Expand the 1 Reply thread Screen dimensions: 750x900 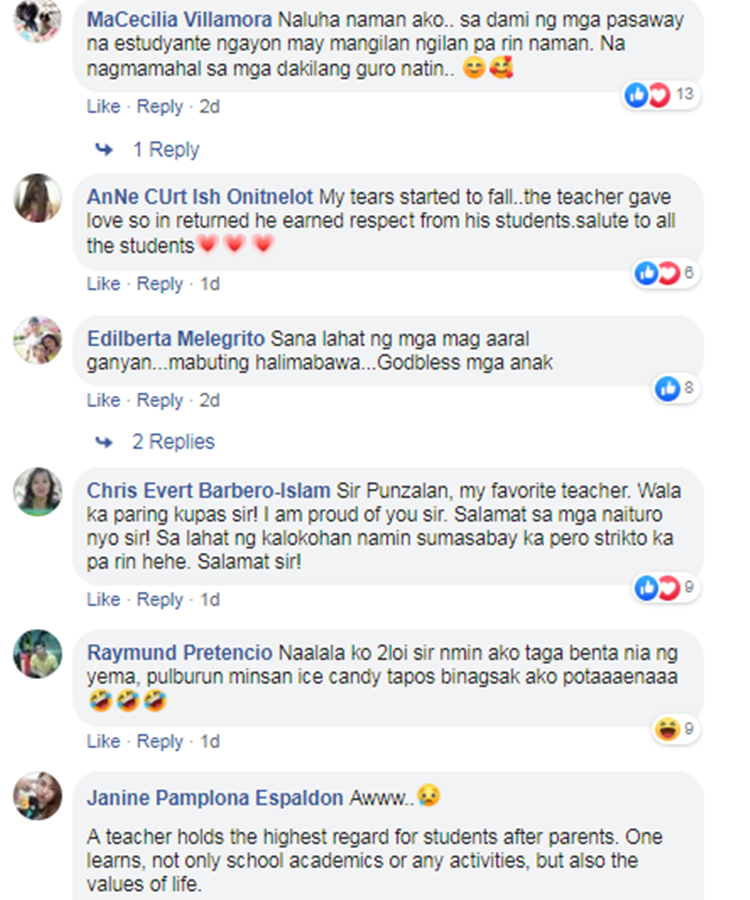point(166,150)
